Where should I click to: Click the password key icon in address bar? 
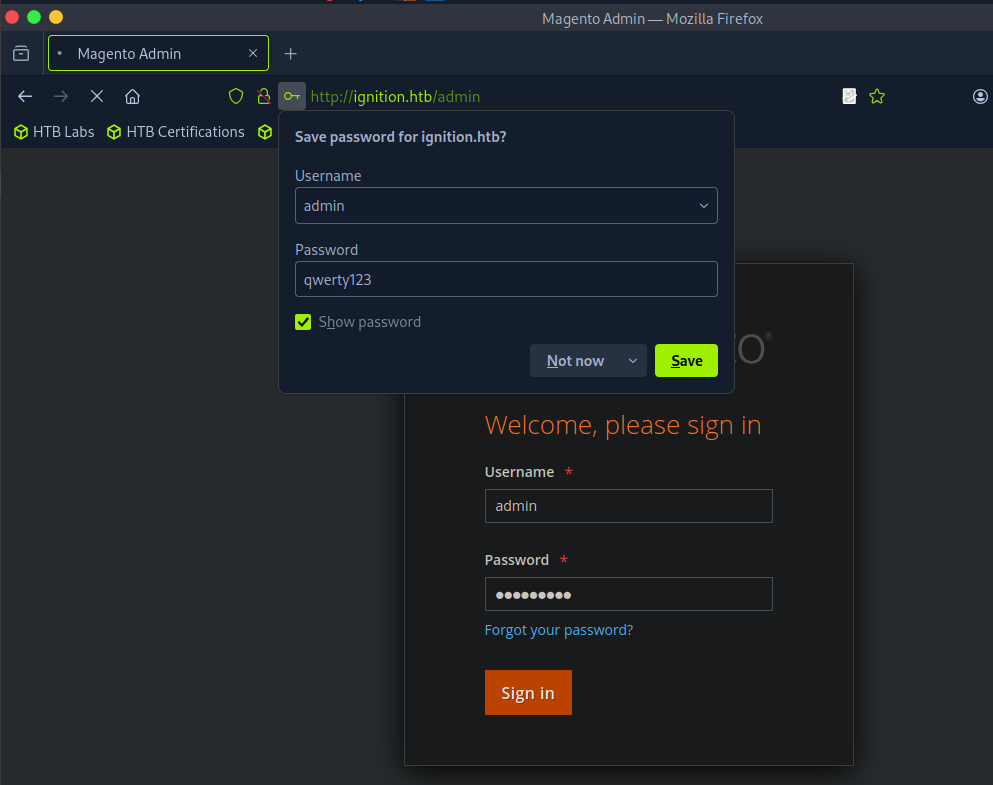291,96
